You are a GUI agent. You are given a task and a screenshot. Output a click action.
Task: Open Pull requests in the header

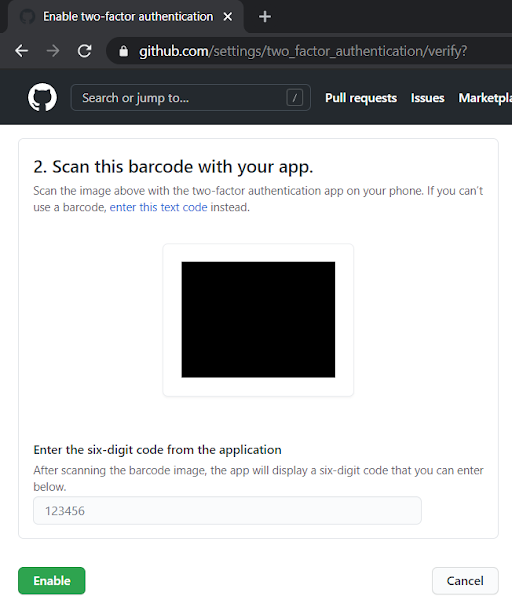(x=361, y=98)
